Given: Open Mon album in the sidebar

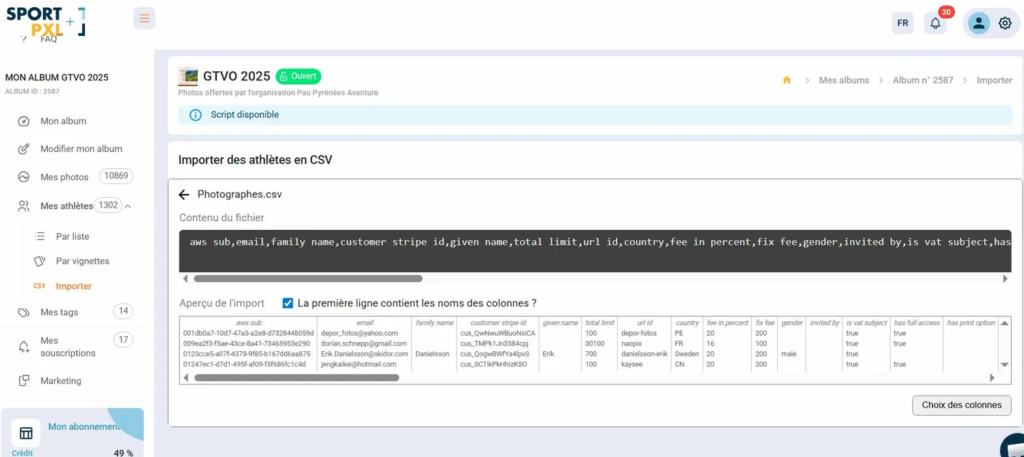Looking at the screenshot, I should (63, 121).
